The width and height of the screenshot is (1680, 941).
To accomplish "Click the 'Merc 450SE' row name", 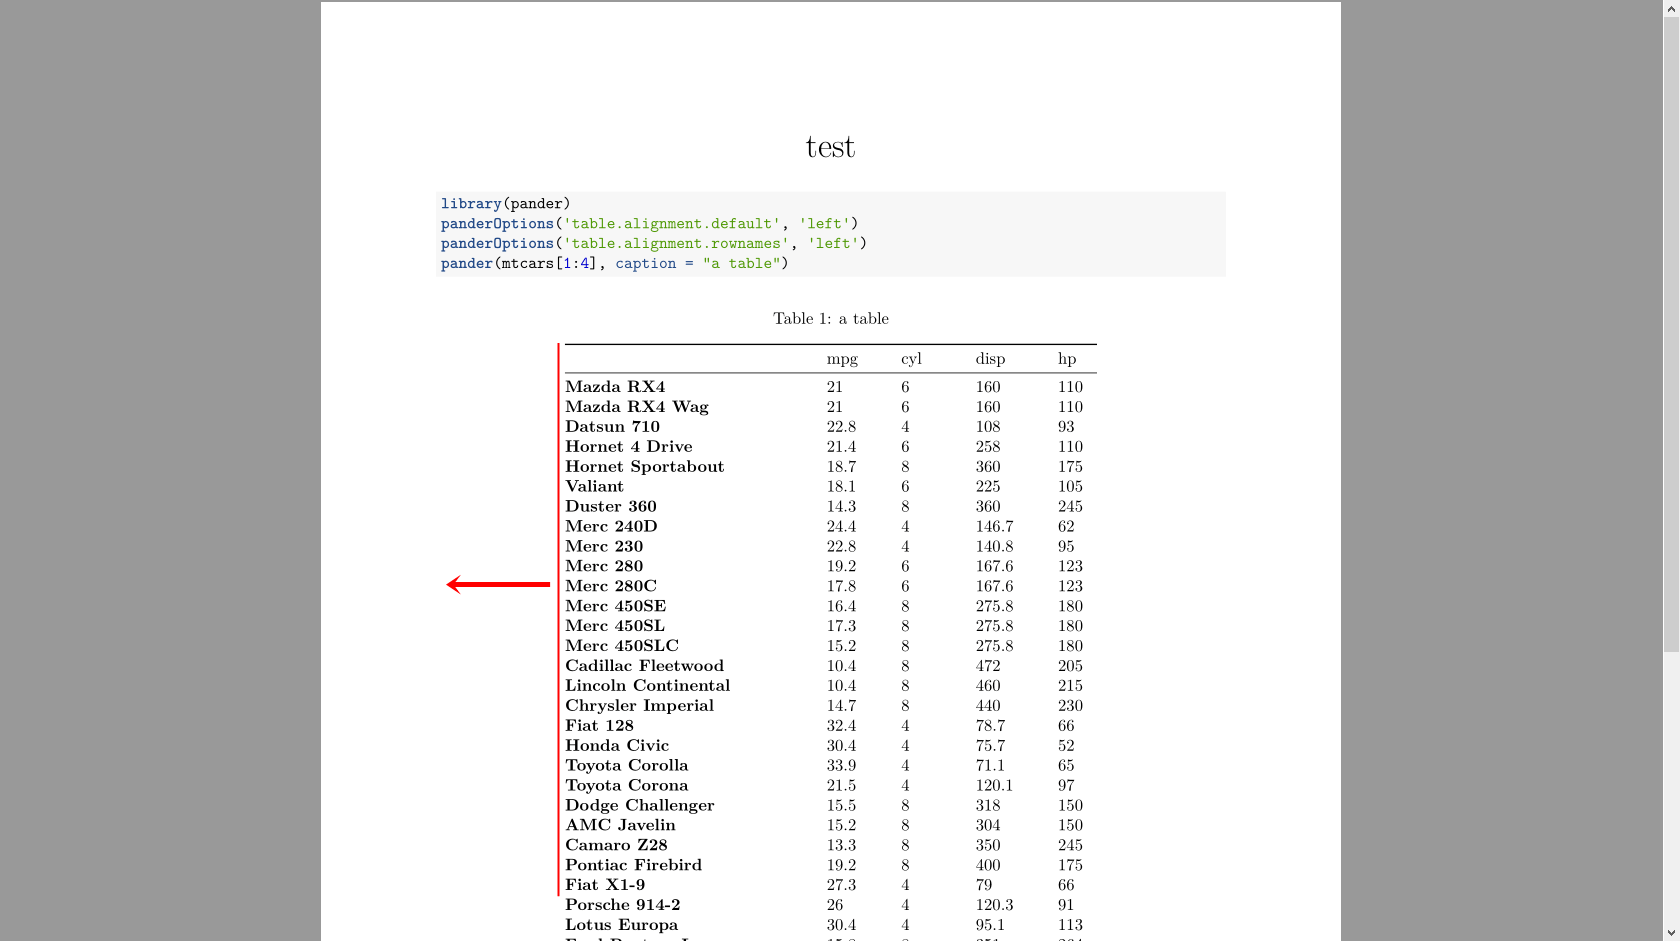I will click(x=615, y=606).
